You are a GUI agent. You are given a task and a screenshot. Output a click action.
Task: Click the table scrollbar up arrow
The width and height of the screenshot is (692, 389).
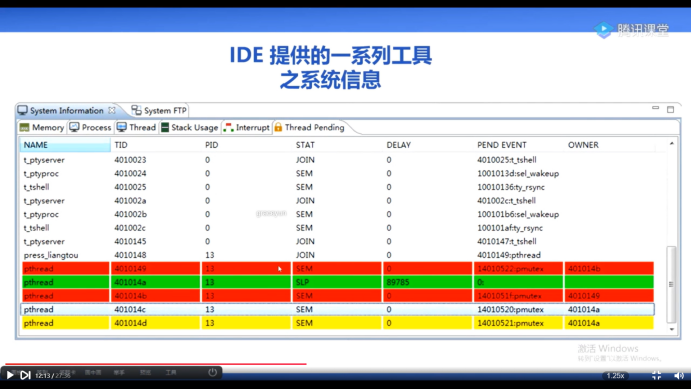[x=672, y=144]
